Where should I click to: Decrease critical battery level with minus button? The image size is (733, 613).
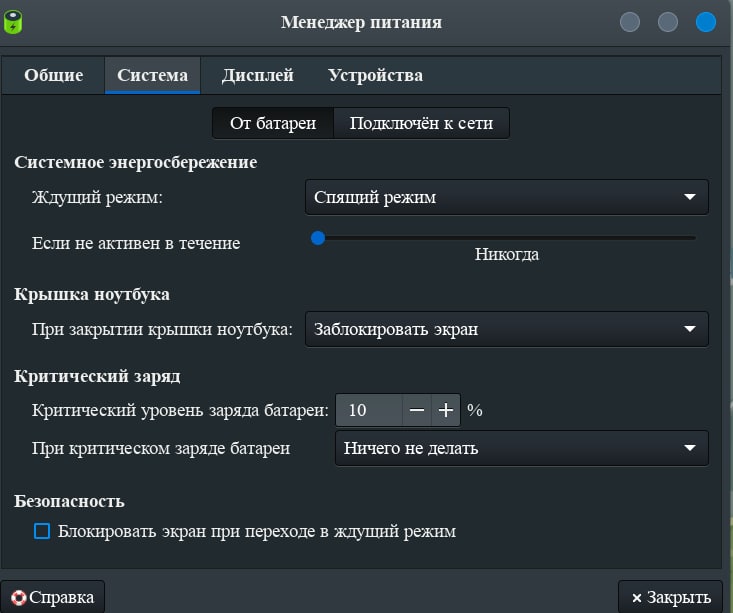coord(417,410)
